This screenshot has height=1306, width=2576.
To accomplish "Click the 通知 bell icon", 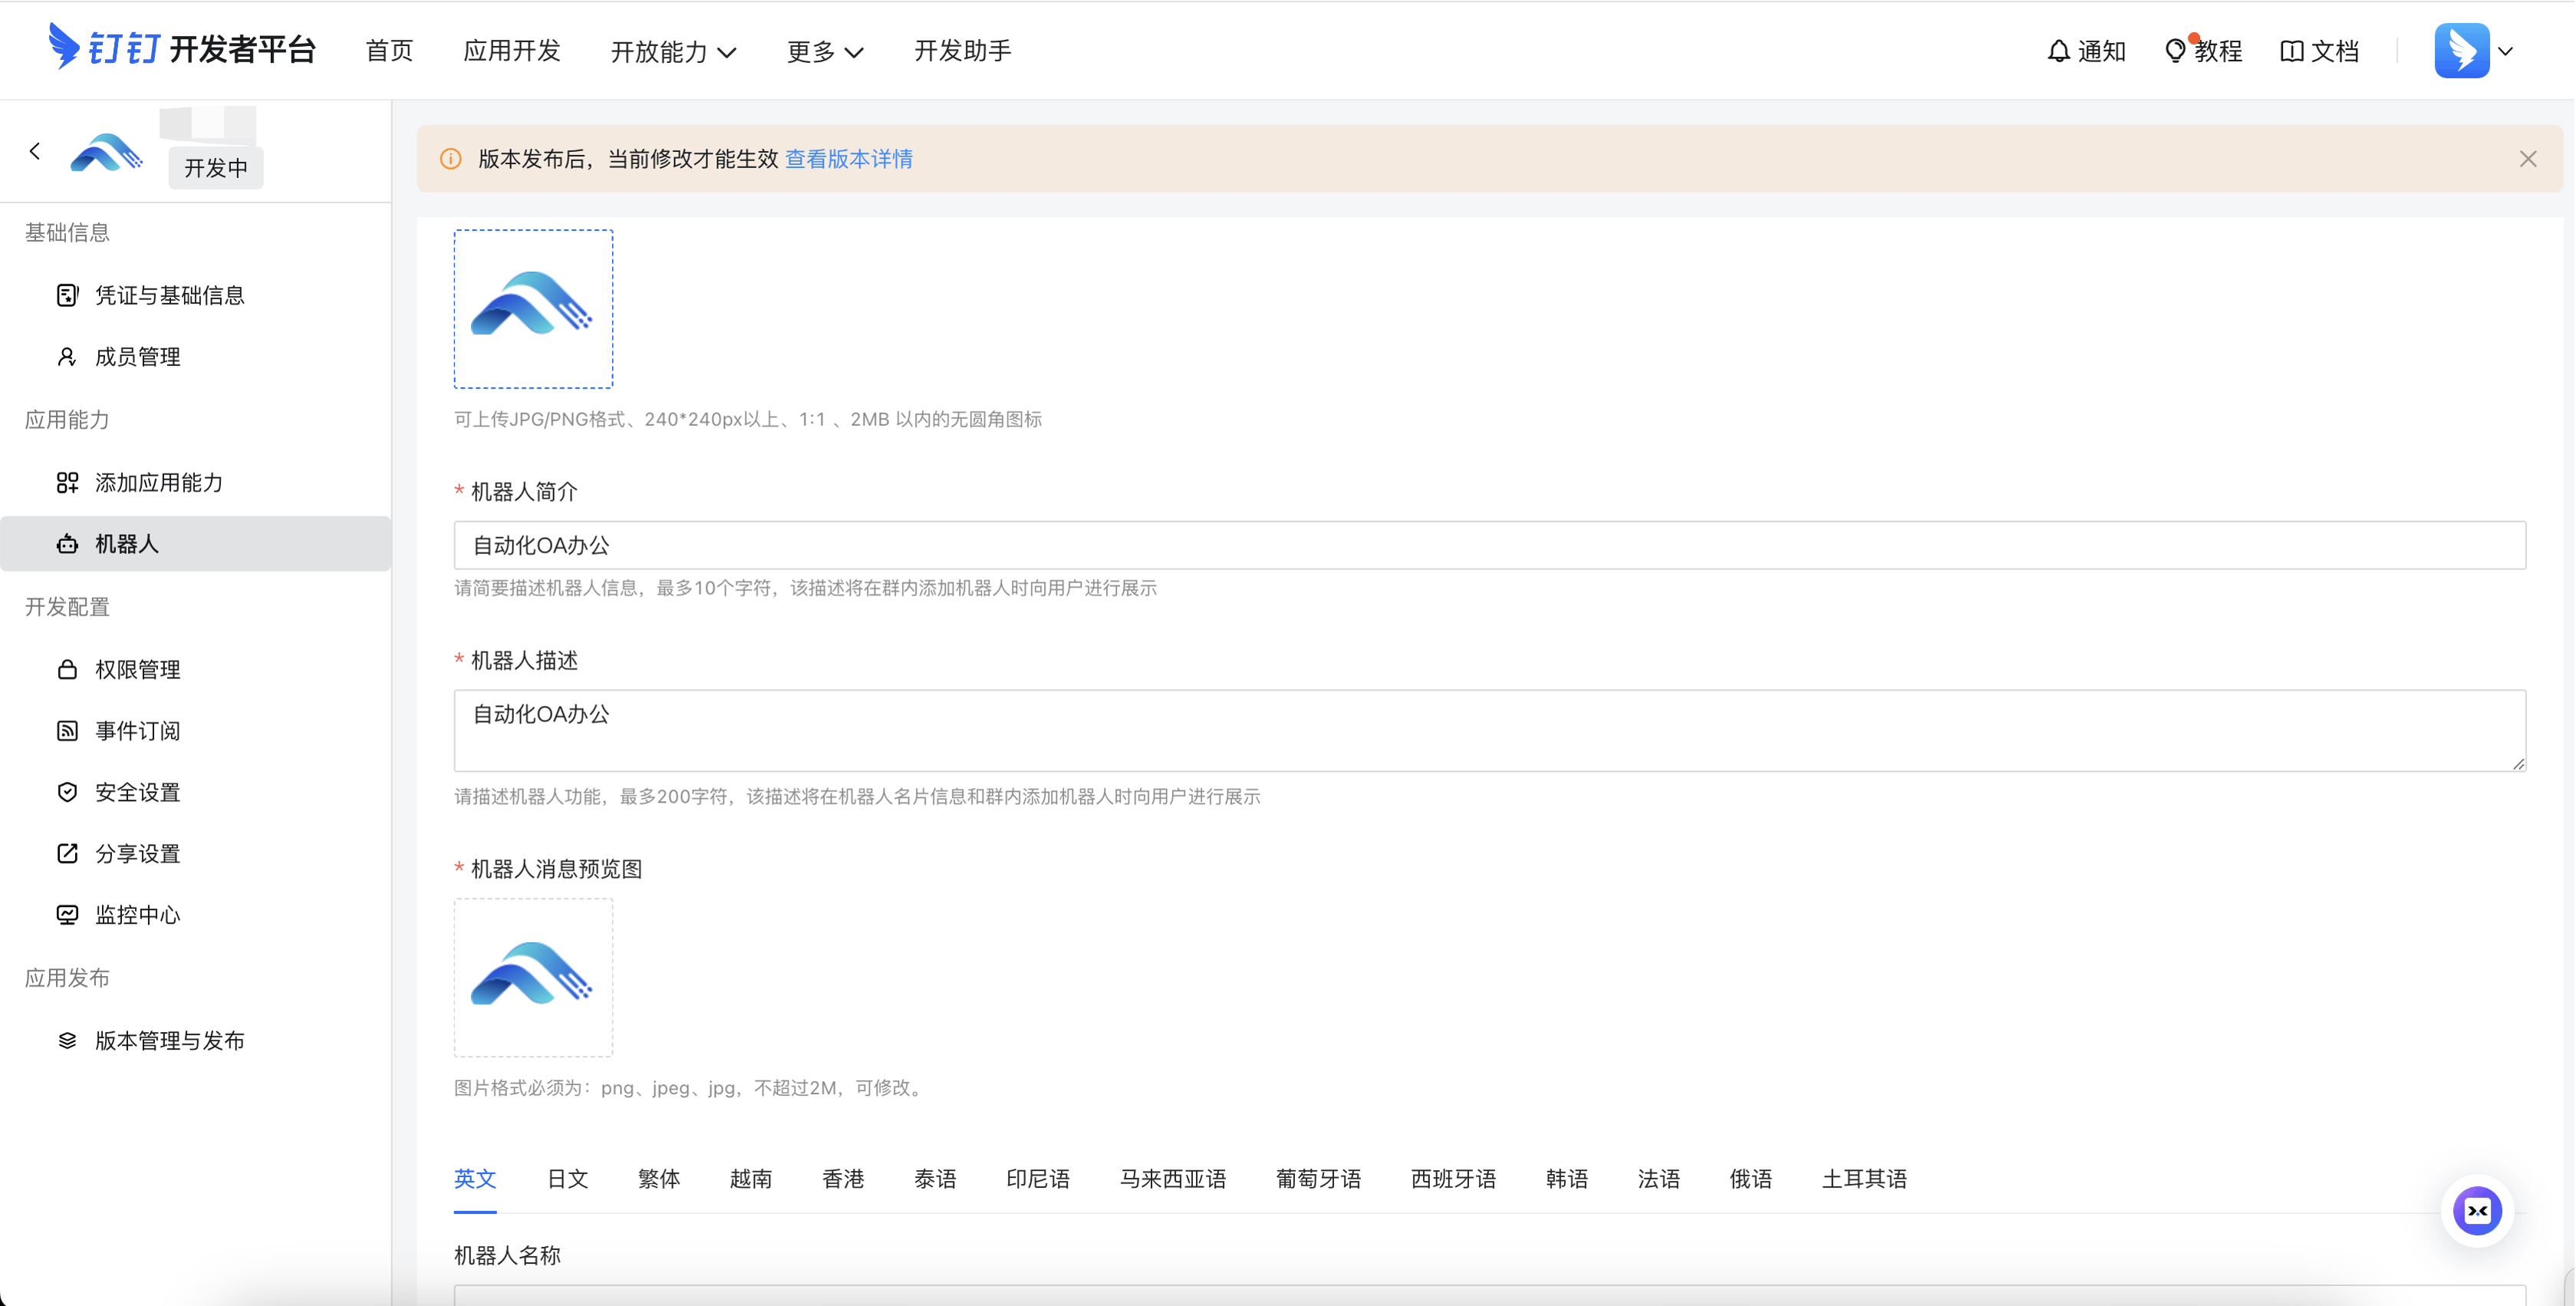I will tap(2087, 50).
